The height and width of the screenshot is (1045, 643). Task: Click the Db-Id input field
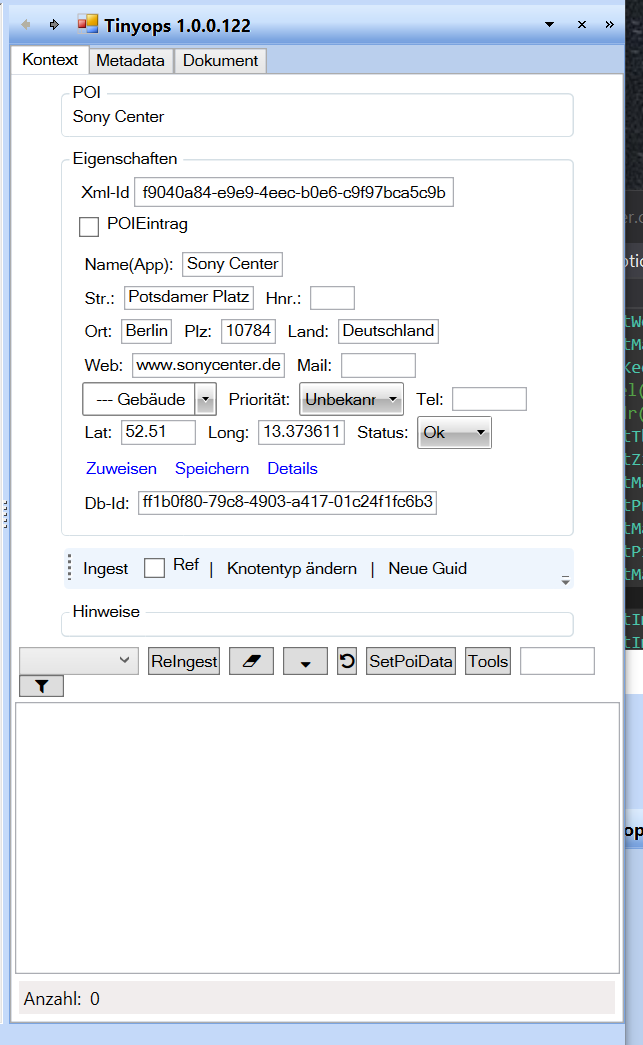(x=288, y=502)
